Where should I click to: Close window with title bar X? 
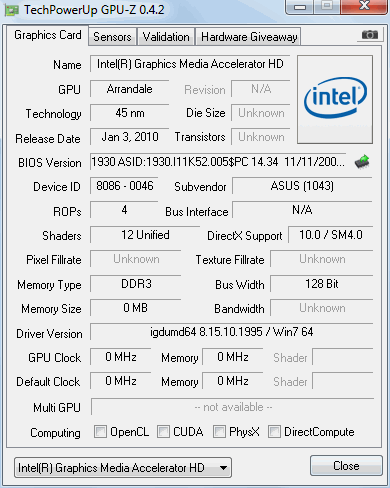click(x=364, y=7)
